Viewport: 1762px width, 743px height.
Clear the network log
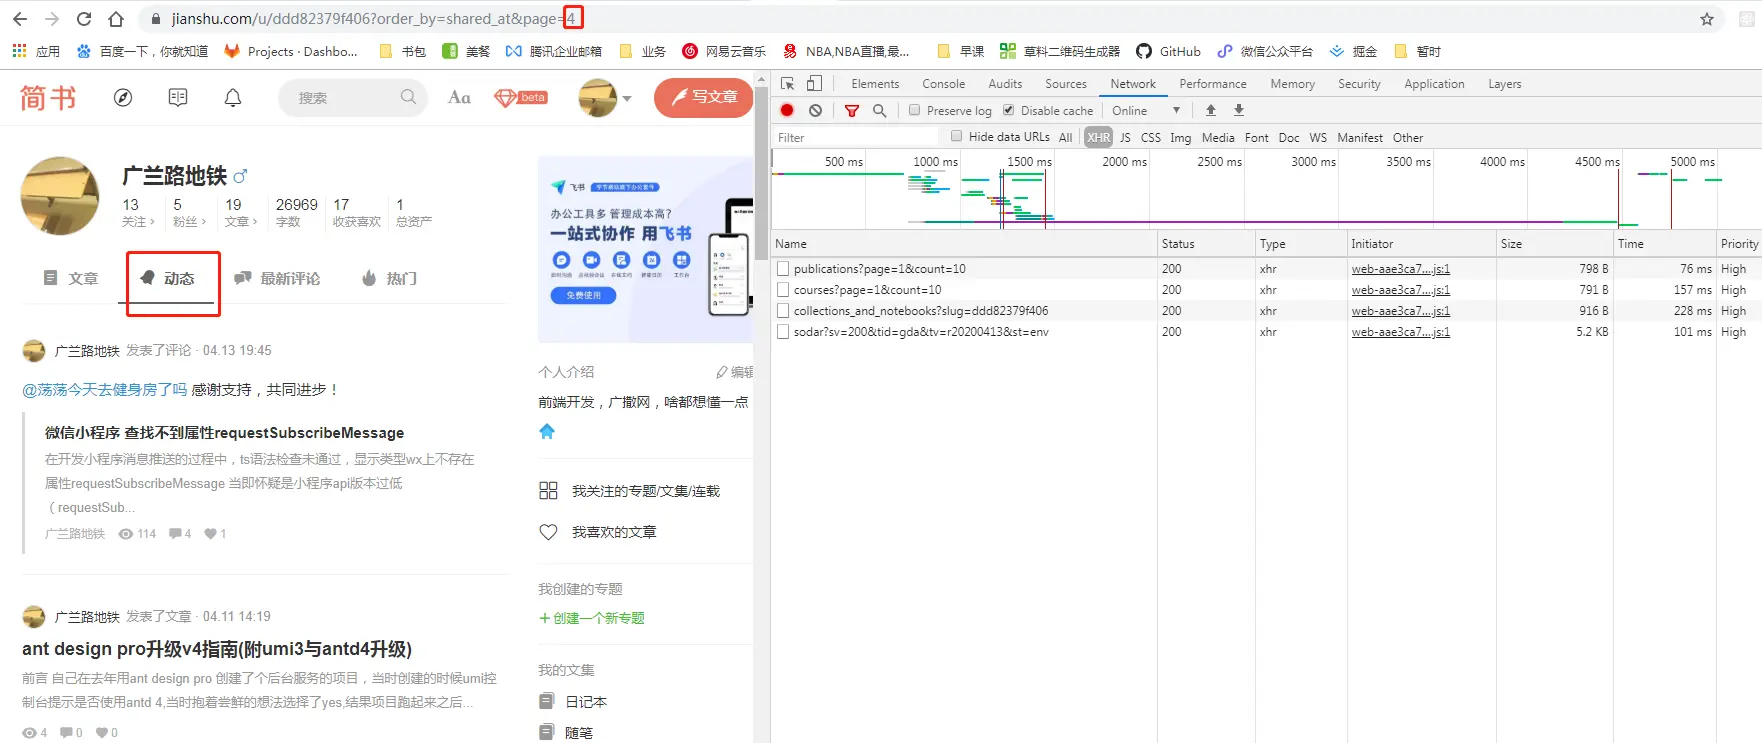816,110
